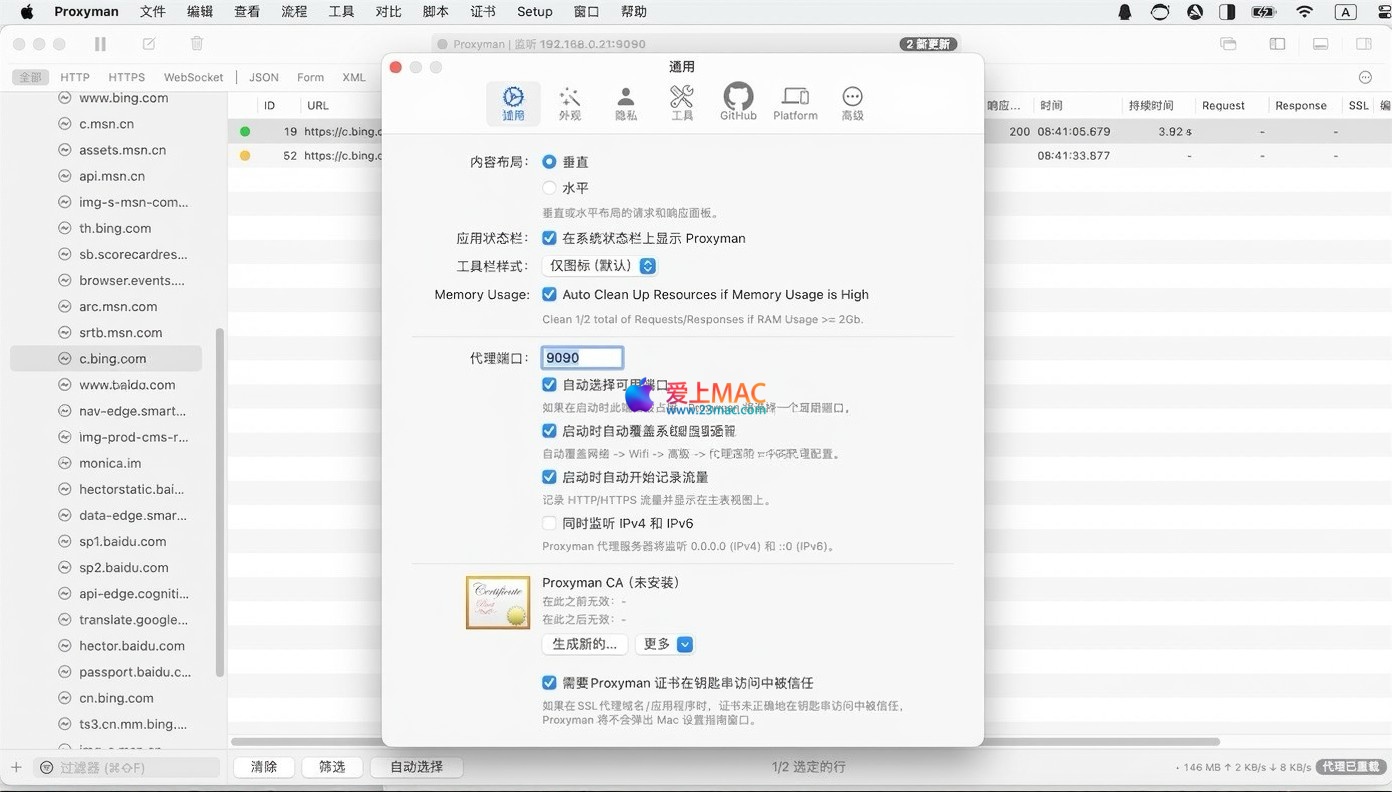
Task: Enable 同时监听 IPv4 和 IPv6 checkbox
Action: 549,523
